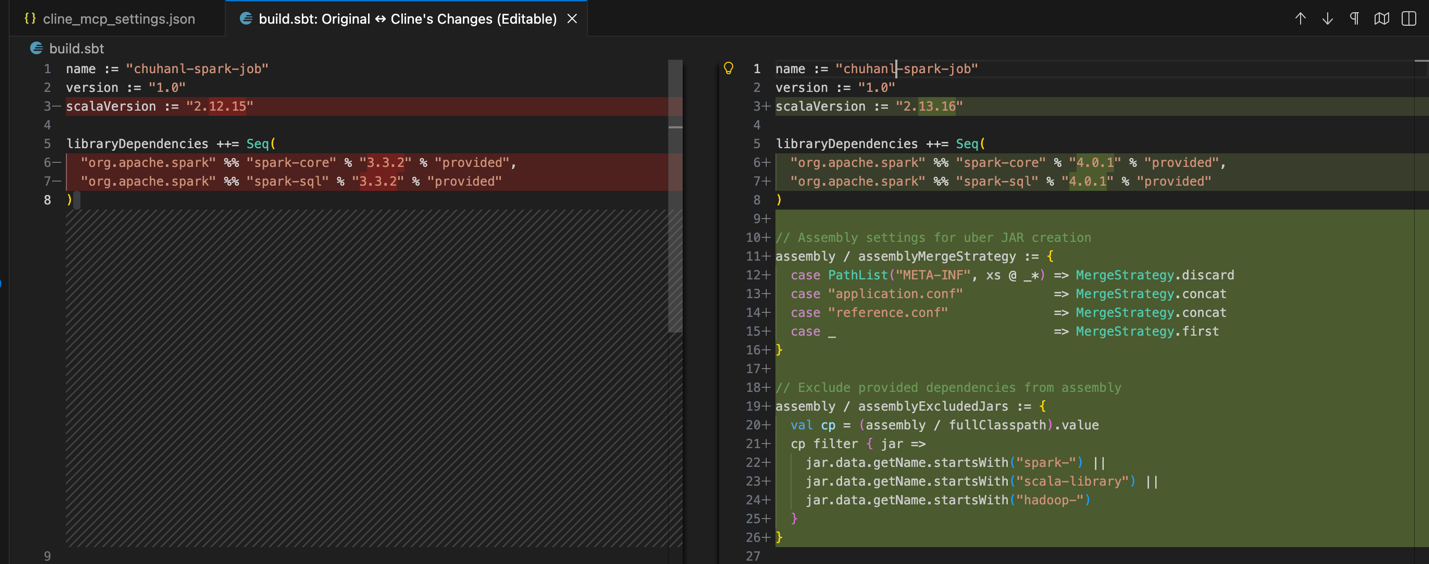The image size is (1429, 564).
Task: Click left pane version := "1.0" line
Action: (x=126, y=87)
